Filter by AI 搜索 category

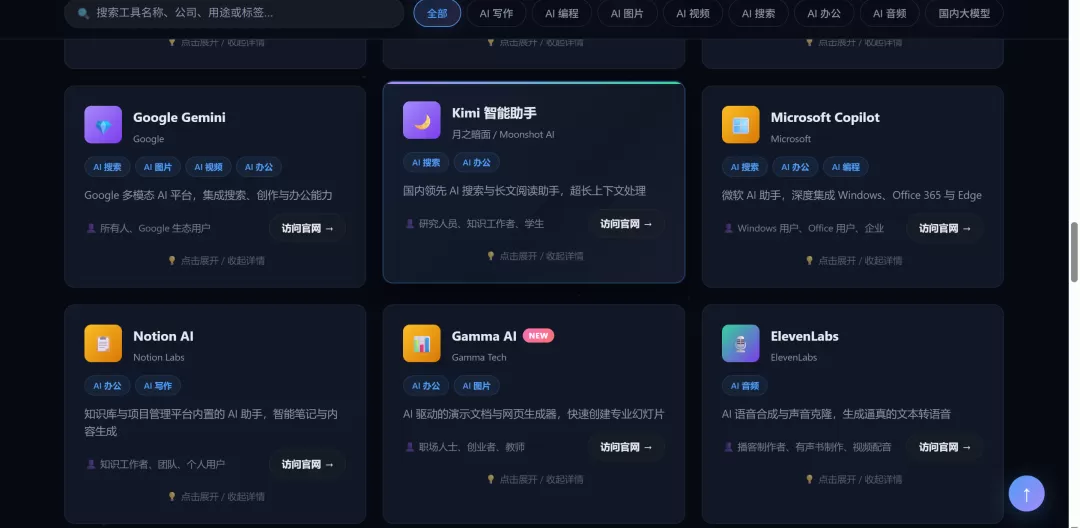click(758, 13)
